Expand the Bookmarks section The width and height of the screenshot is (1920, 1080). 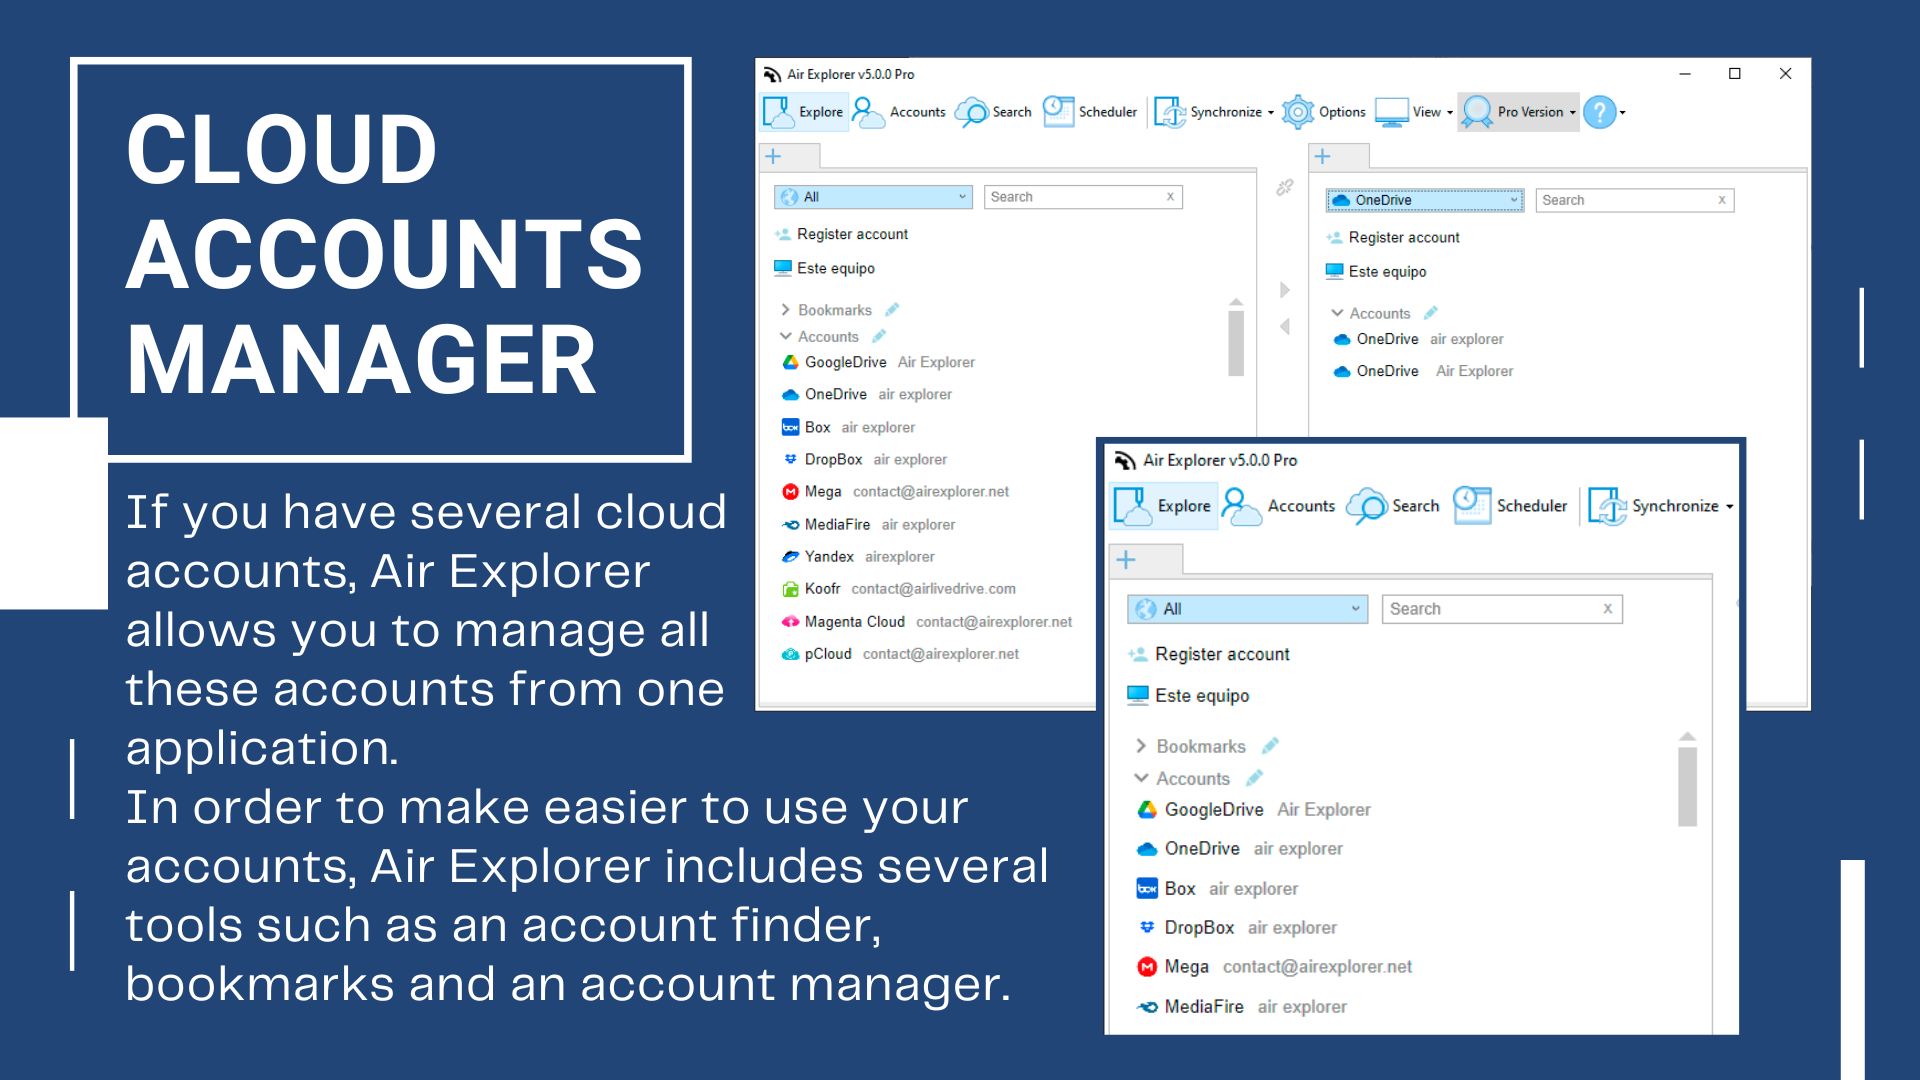[x=787, y=310]
